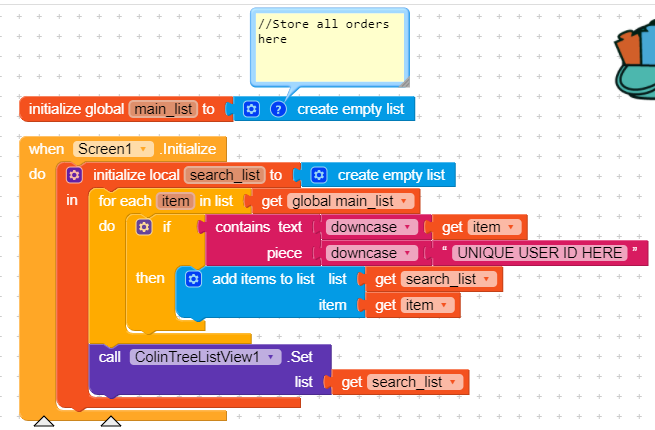655x430 pixels.
Task: Click the right warning triangle below the event block
Action: (x=111, y=421)
